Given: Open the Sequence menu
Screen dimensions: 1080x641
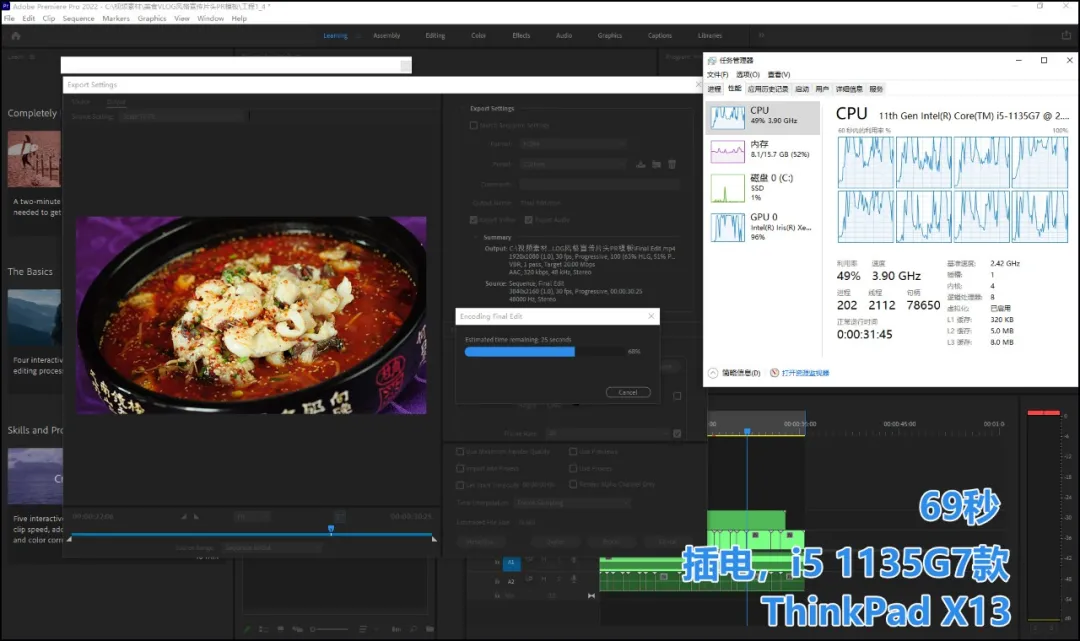Looking at the screenshot, I should pos(79,19).
